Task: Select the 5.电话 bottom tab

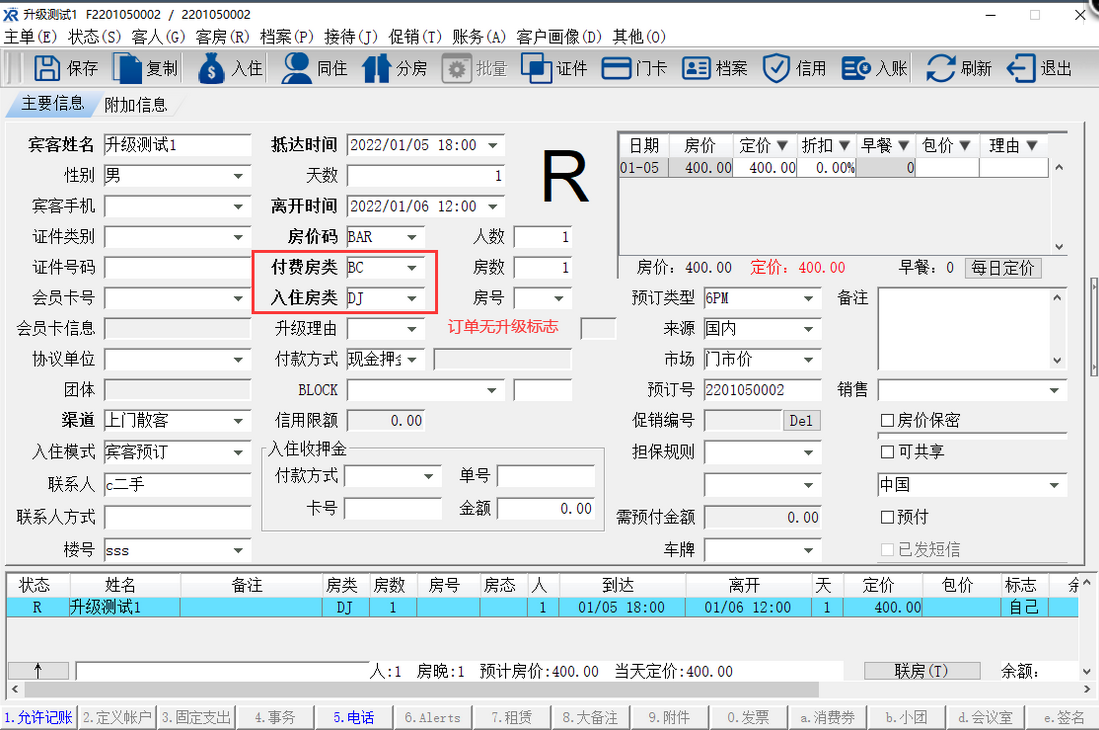Action: coord(354,717)
